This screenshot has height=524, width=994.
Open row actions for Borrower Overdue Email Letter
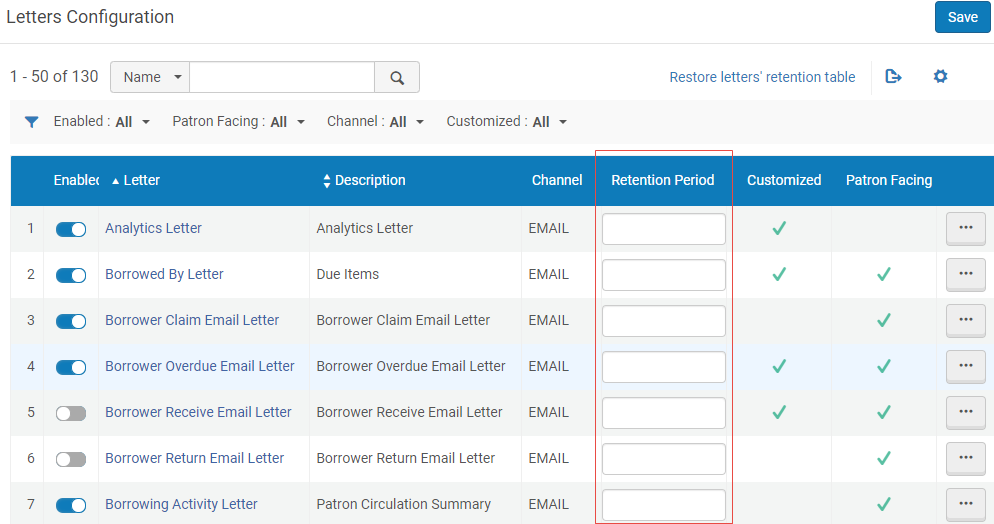pos(965,366)
